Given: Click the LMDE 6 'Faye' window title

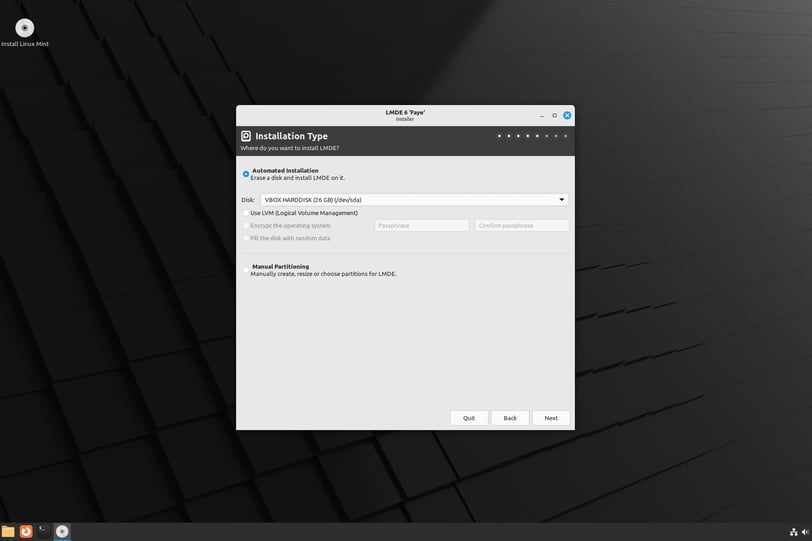Looking at the screenshot, I should pos(405,112).
